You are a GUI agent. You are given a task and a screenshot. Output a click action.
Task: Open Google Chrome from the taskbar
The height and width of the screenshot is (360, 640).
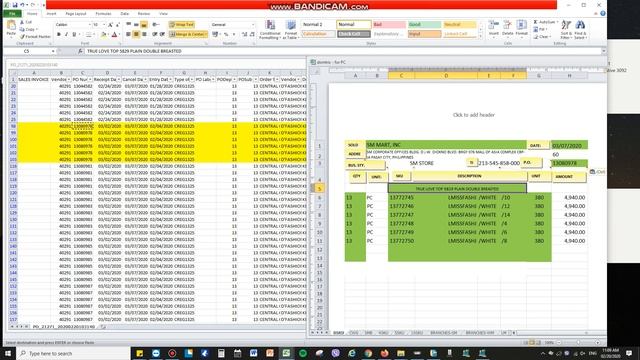[x=368, y=353]
